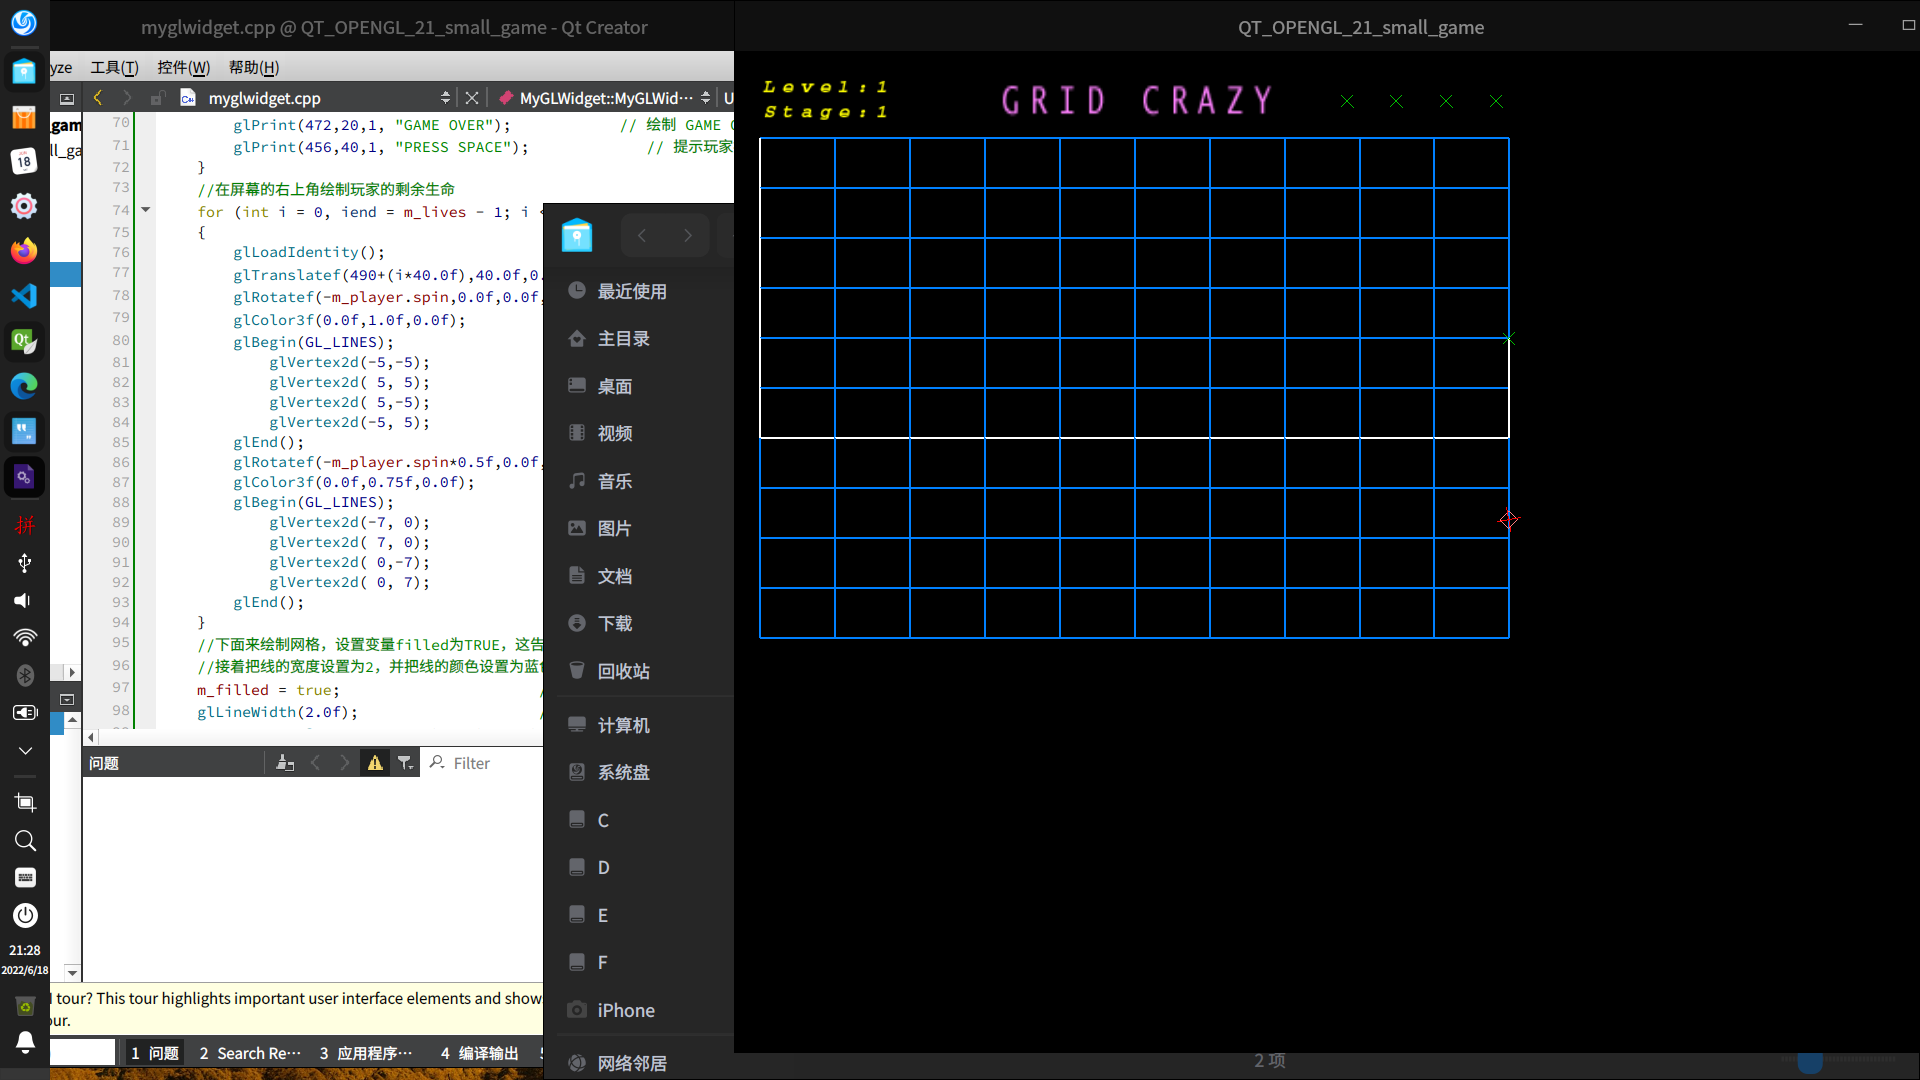
Task: Switch to the Search Results output tab
Action: 250,1053
